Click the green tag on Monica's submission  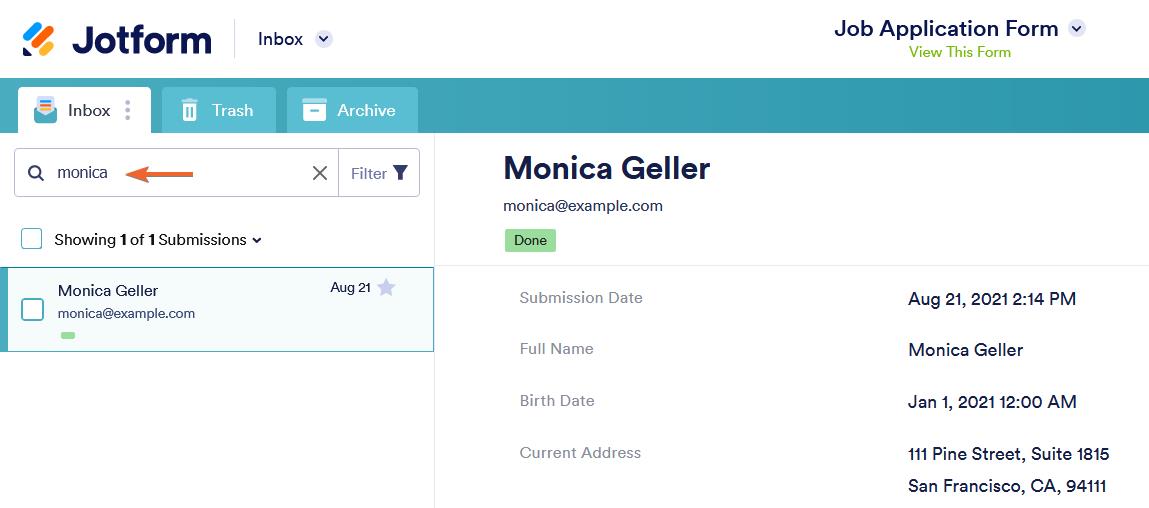68,335
